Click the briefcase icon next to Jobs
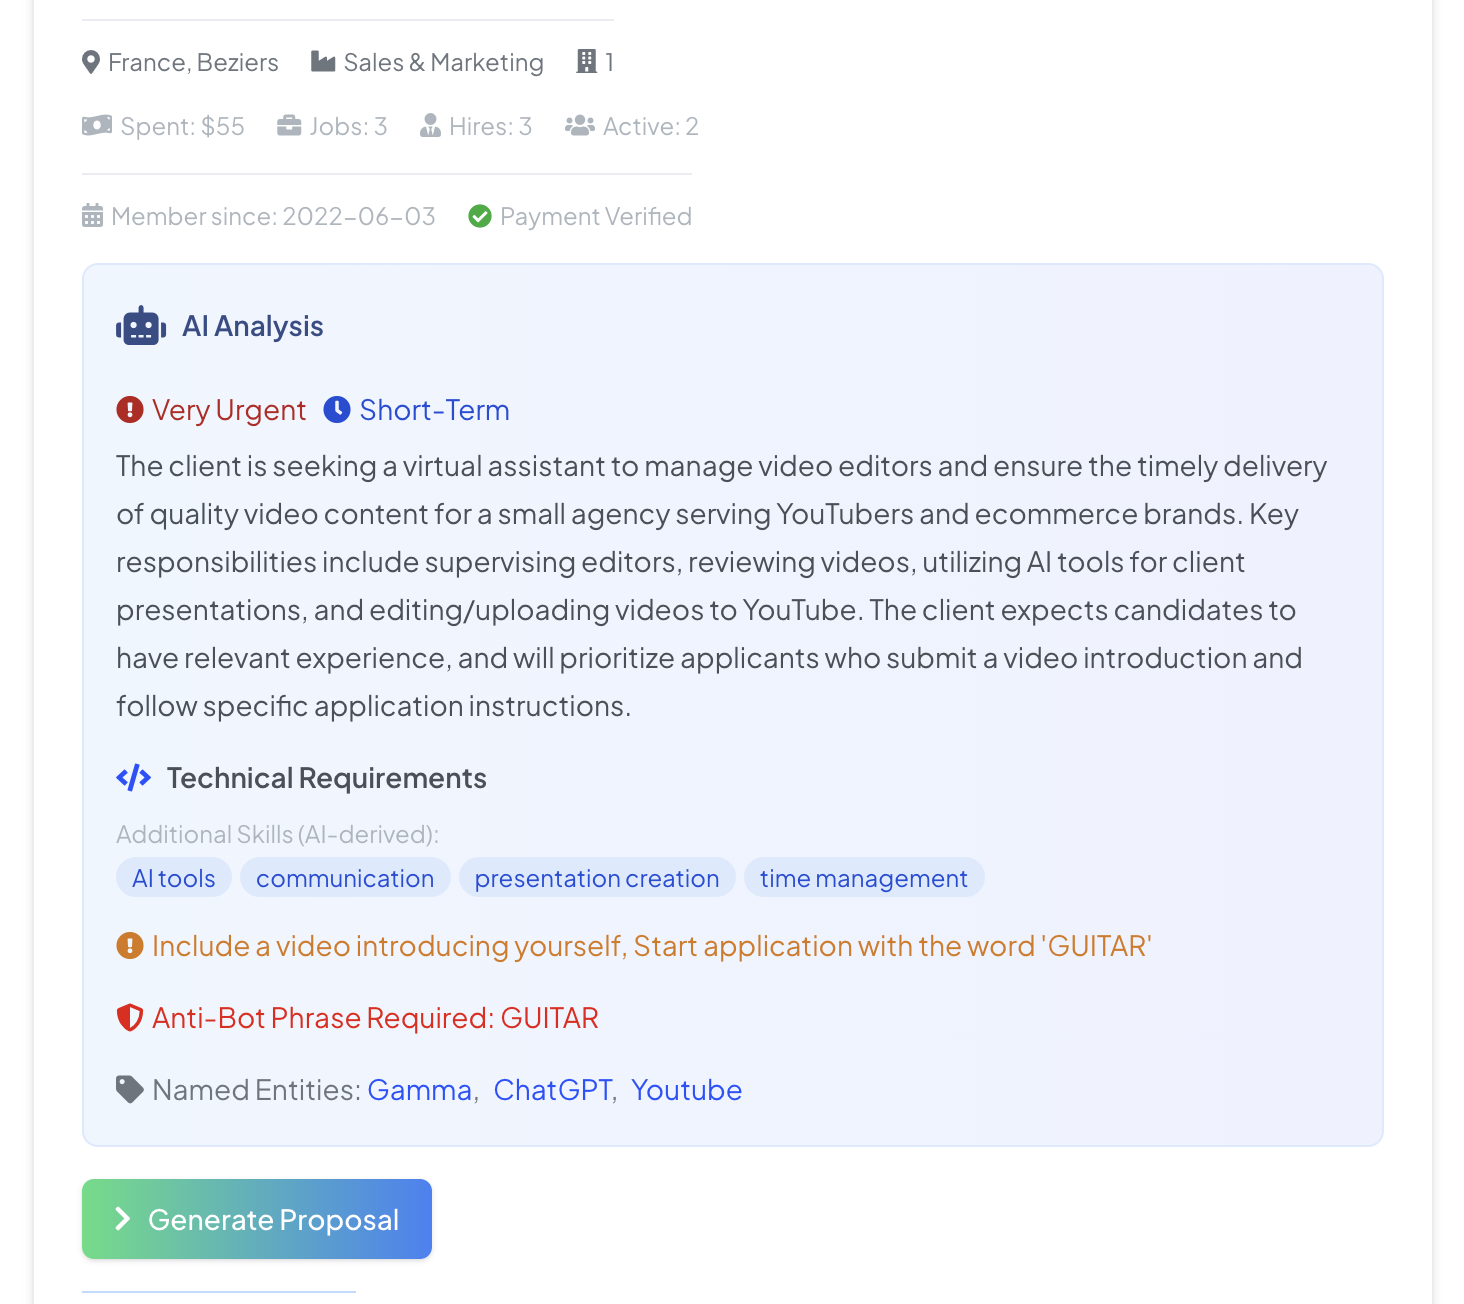This screenshot has height=1304, width=1464. [289, 126]
